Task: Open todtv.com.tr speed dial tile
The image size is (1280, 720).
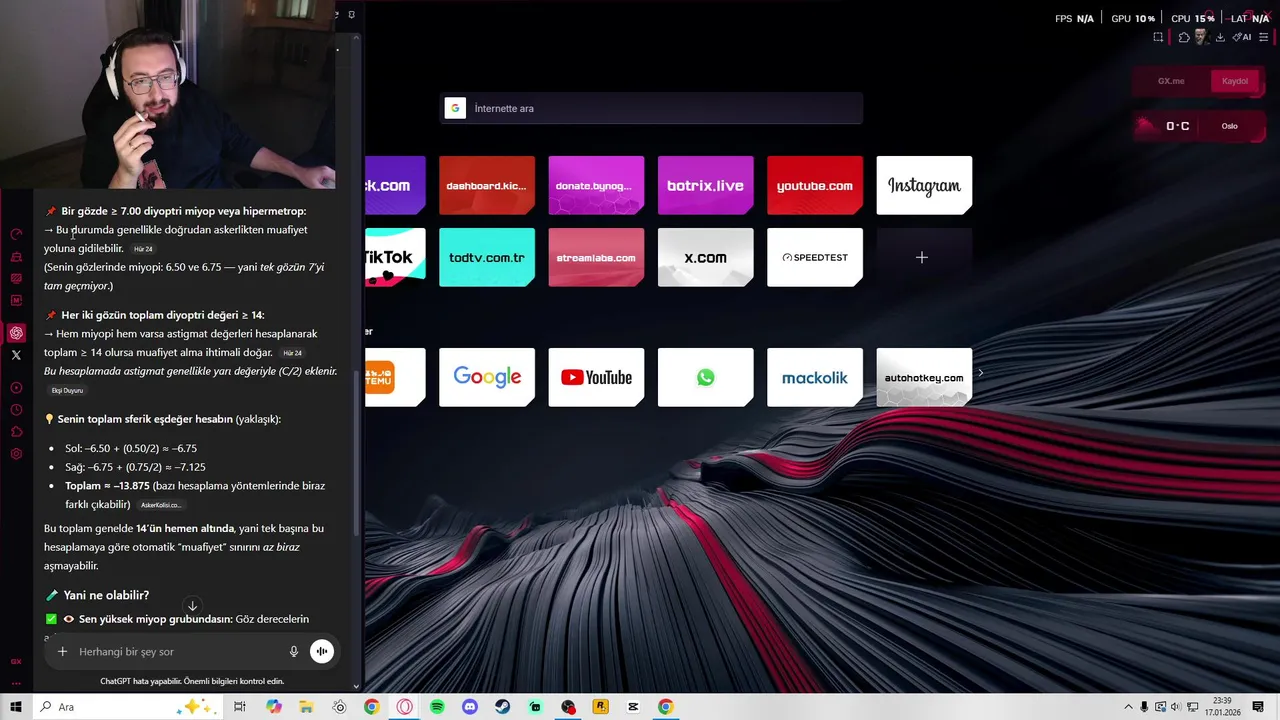Action: click(x=487, y=257)
